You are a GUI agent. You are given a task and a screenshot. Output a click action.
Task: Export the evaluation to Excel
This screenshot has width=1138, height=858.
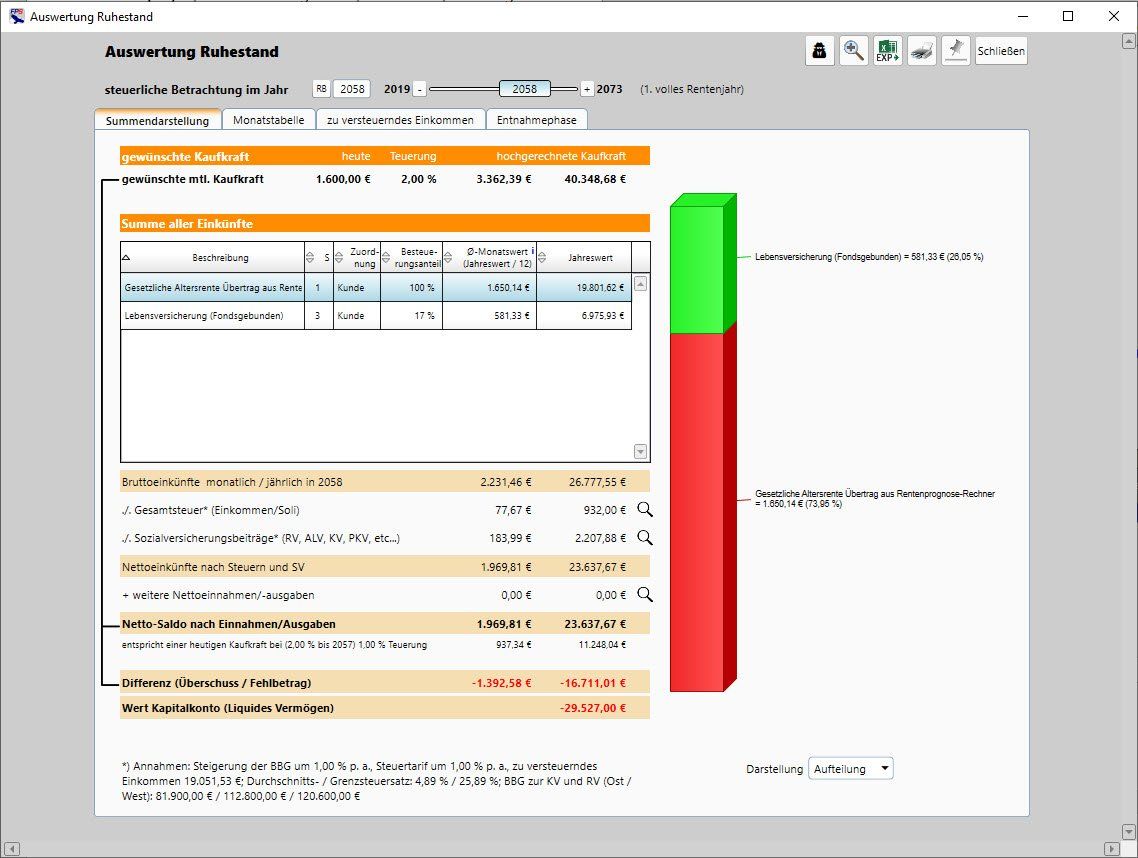887,52
